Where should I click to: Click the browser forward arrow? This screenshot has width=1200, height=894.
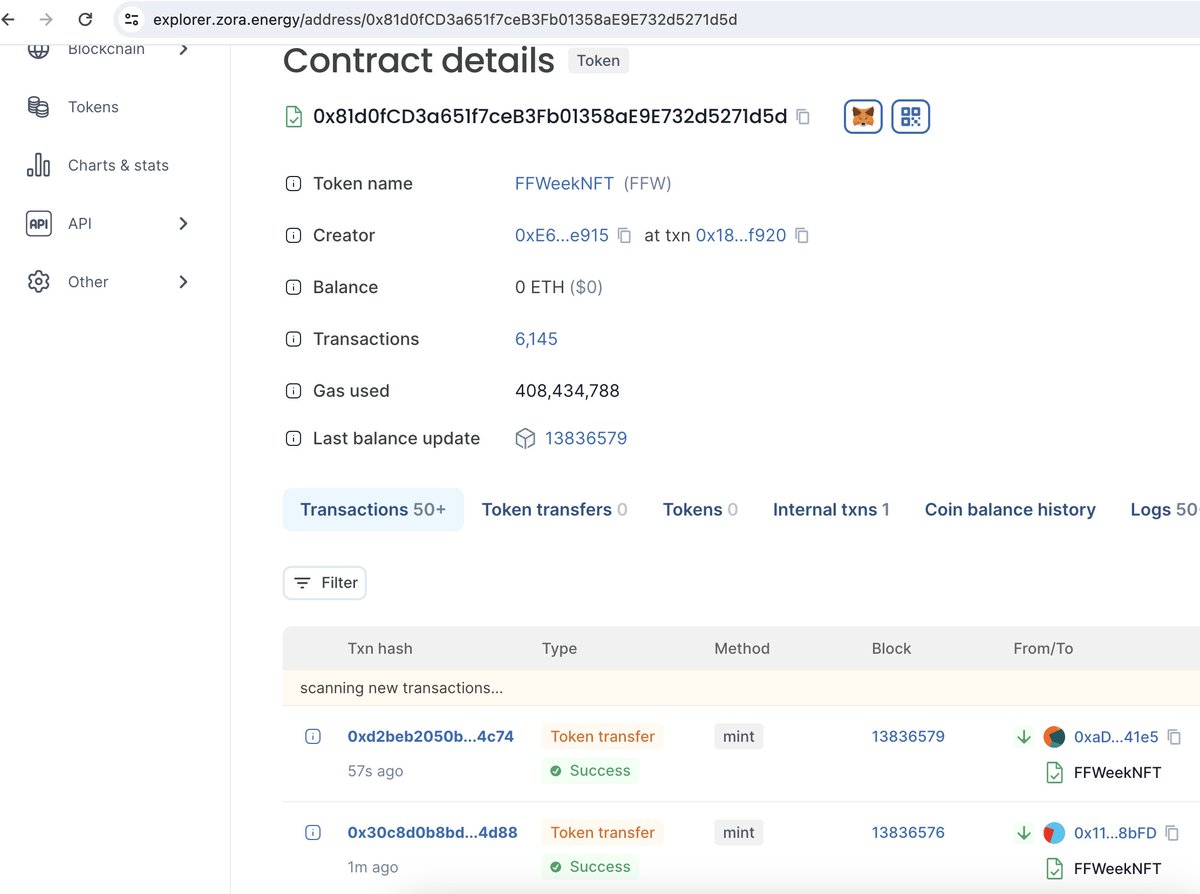tap(45, 19)
